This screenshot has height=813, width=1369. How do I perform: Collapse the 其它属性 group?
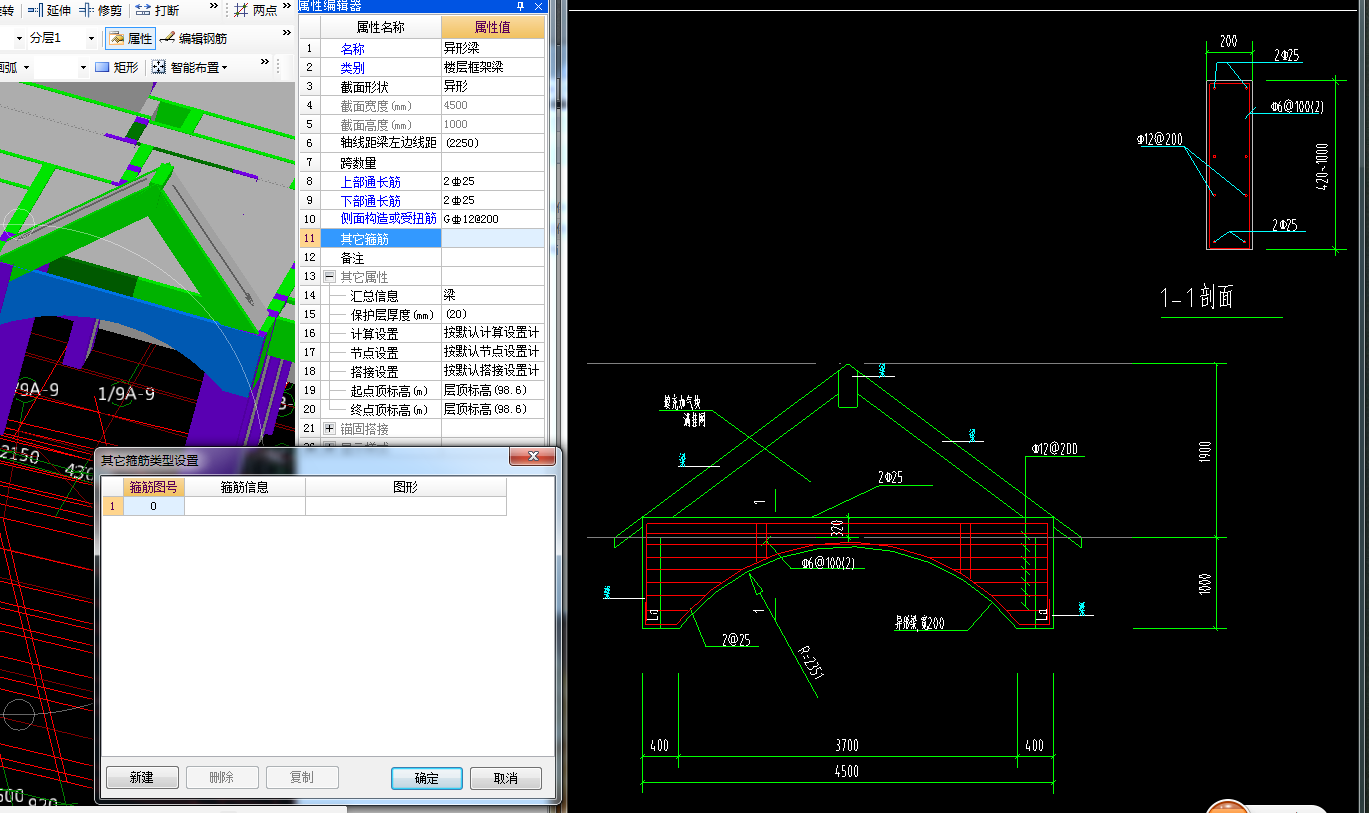(330, 277)
